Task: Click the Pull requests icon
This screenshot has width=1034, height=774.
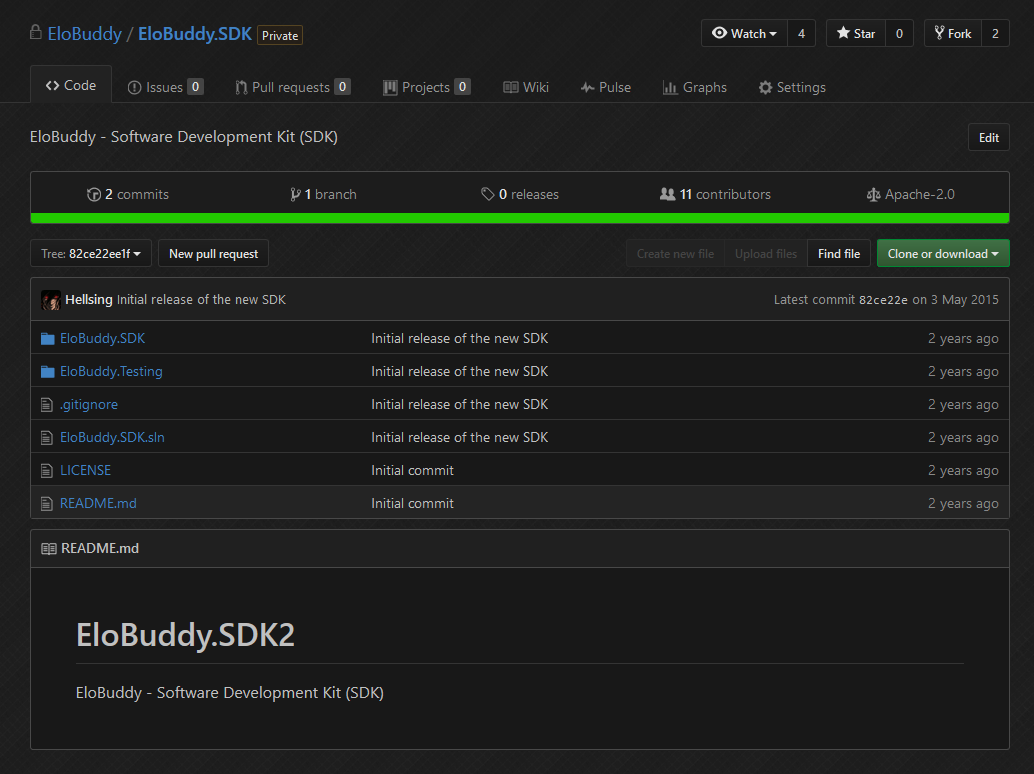Action: point(241,88)
